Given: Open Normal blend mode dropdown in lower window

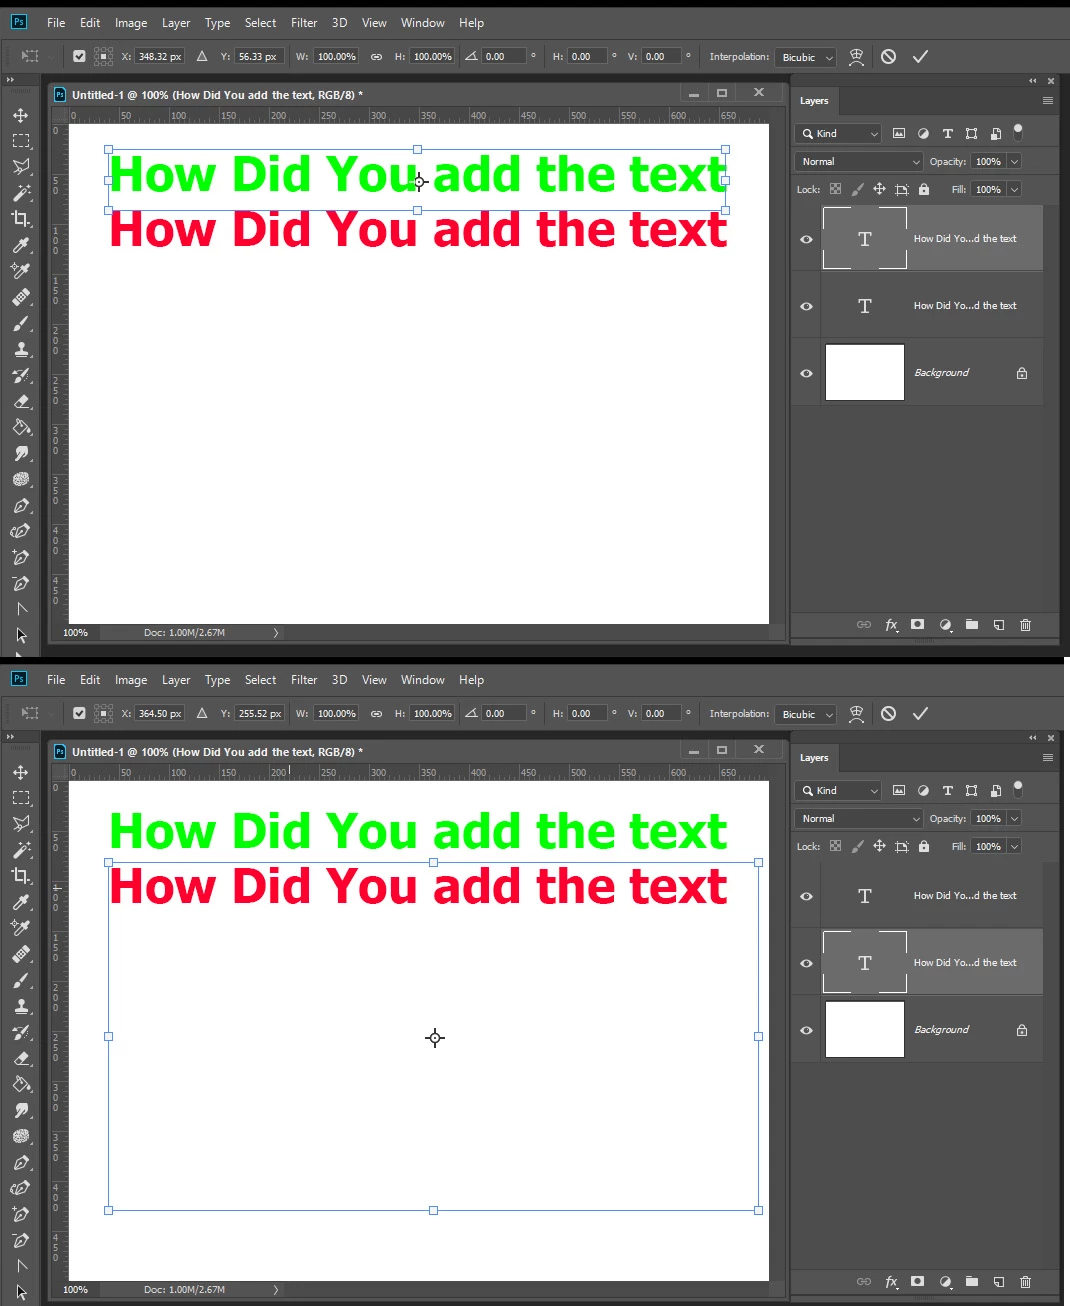Looking at the screenshot, I should tap(859, 819).
